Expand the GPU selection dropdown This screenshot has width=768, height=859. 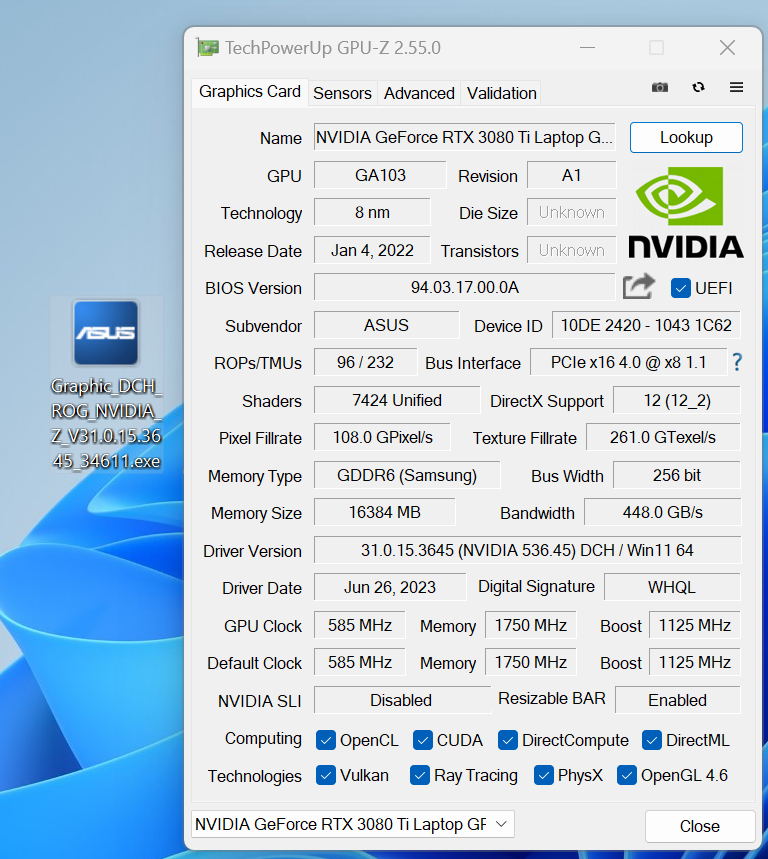[352, 824]
